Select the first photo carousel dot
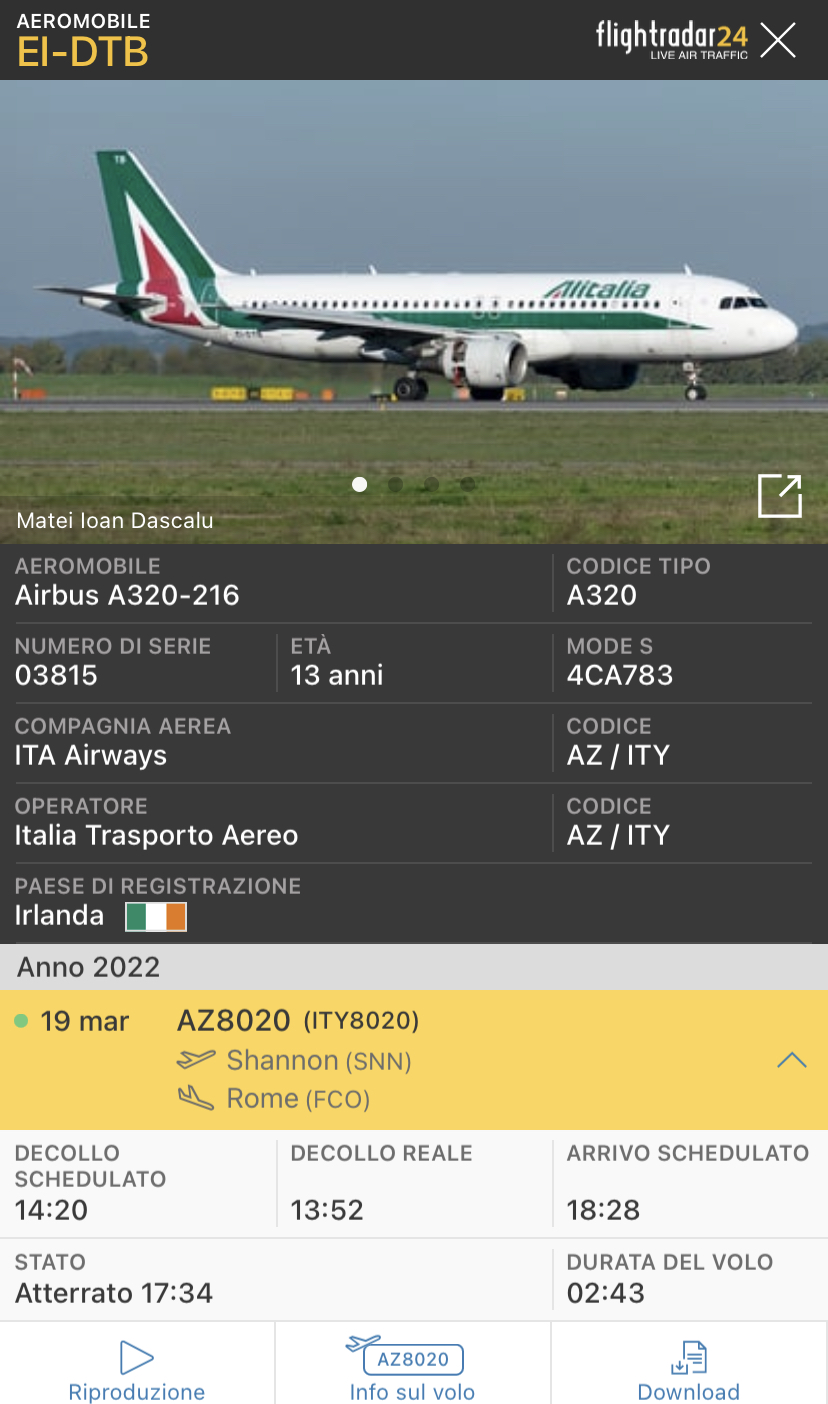Image resolution: width=828 pixels, height=1404 pixels. pos(360,485)
